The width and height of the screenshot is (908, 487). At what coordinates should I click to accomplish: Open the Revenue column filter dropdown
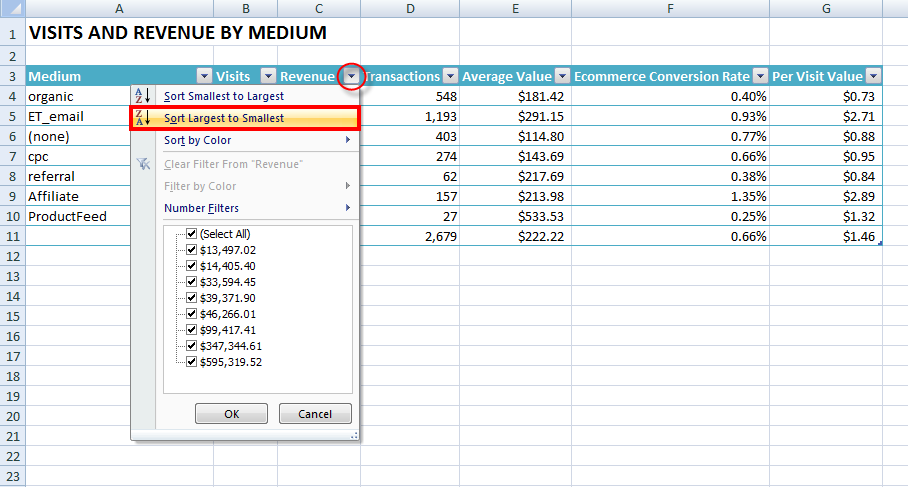pos(351,76)
